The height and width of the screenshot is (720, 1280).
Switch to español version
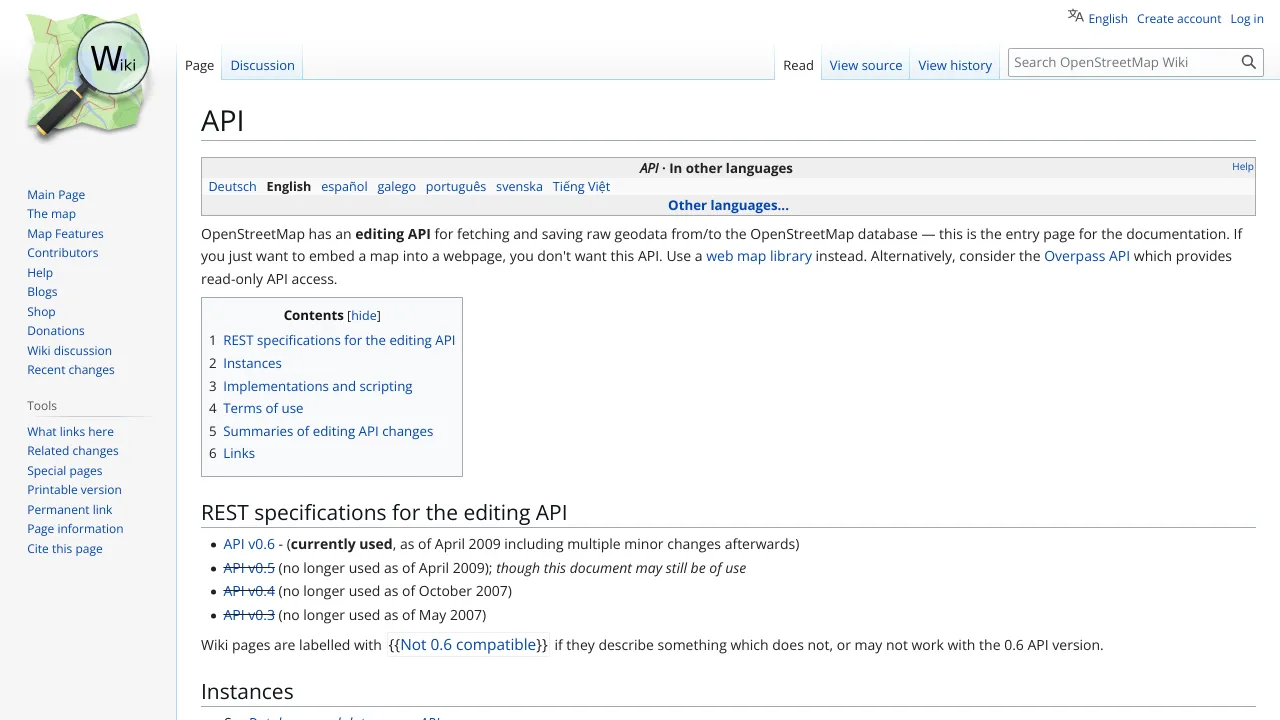pyautogui.click(x=344, y=186)
